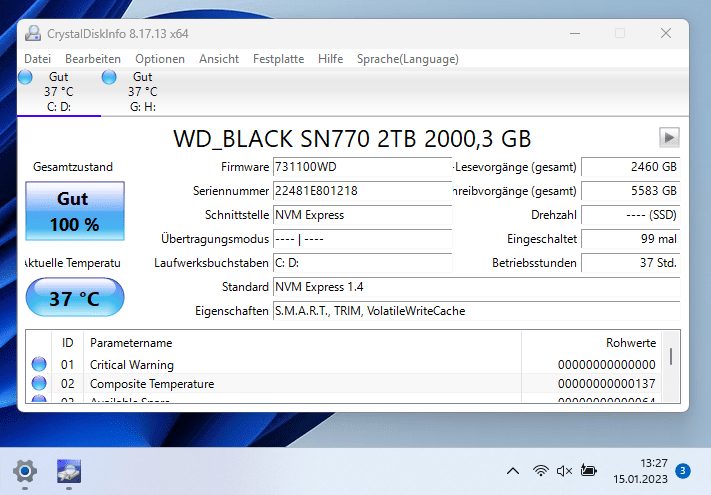Open the Bearbeiten menu
This screenshot has width=711, height=495.
[93, 59]
